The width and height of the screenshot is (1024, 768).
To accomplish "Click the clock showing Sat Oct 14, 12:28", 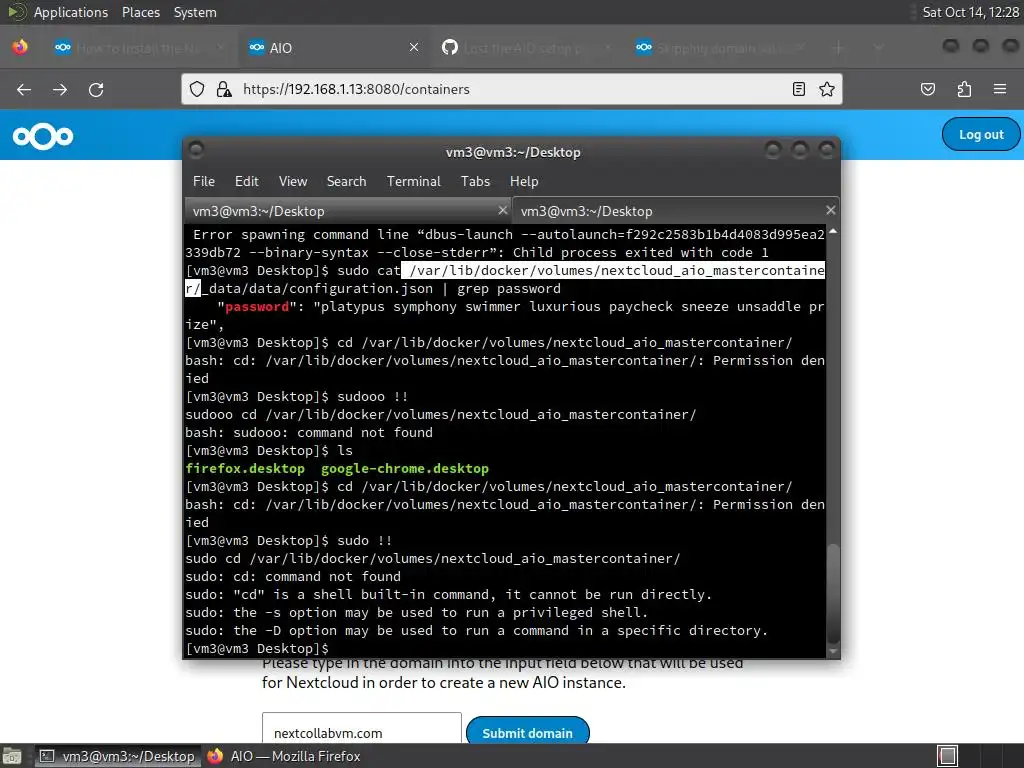I will pos(970,12).
